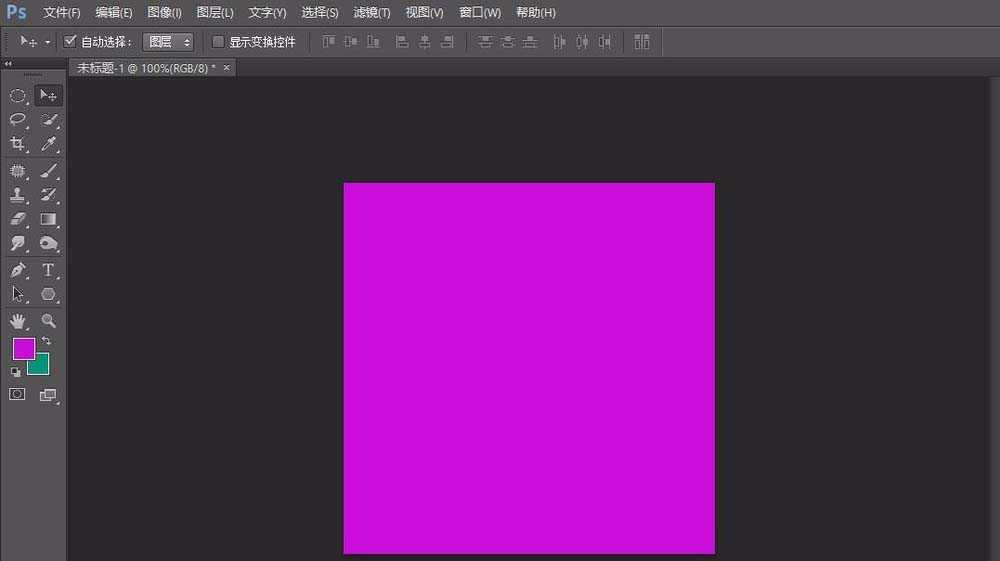Select the Crop tool
The height and width of the screenshot is (561, 1000).
[18, 145]
